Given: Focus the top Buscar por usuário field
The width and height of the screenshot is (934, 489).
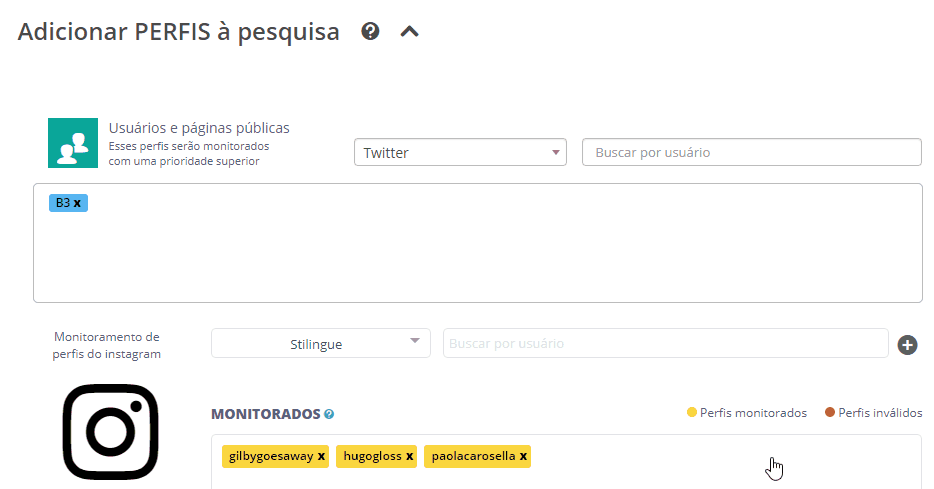Looking at the screenshot, I should [x=751, y=153].
